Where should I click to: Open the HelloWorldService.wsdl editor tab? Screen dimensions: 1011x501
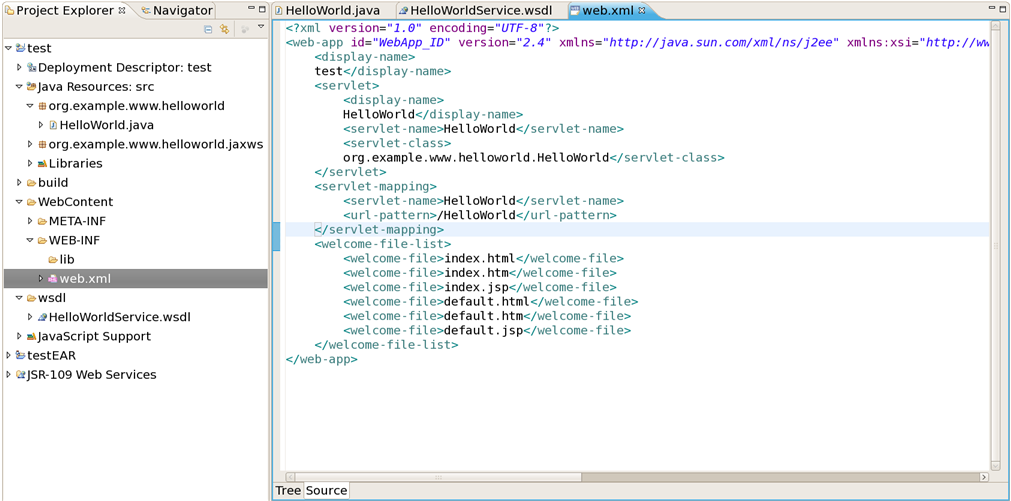[x=475, y=10]
